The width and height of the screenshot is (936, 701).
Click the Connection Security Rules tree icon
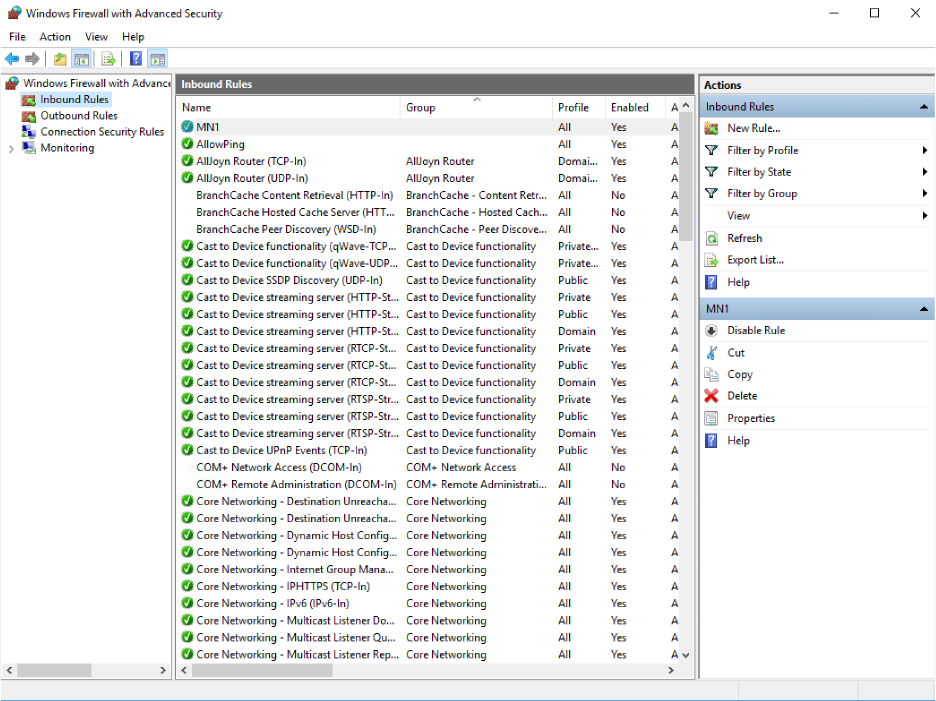tap(29, 132)
